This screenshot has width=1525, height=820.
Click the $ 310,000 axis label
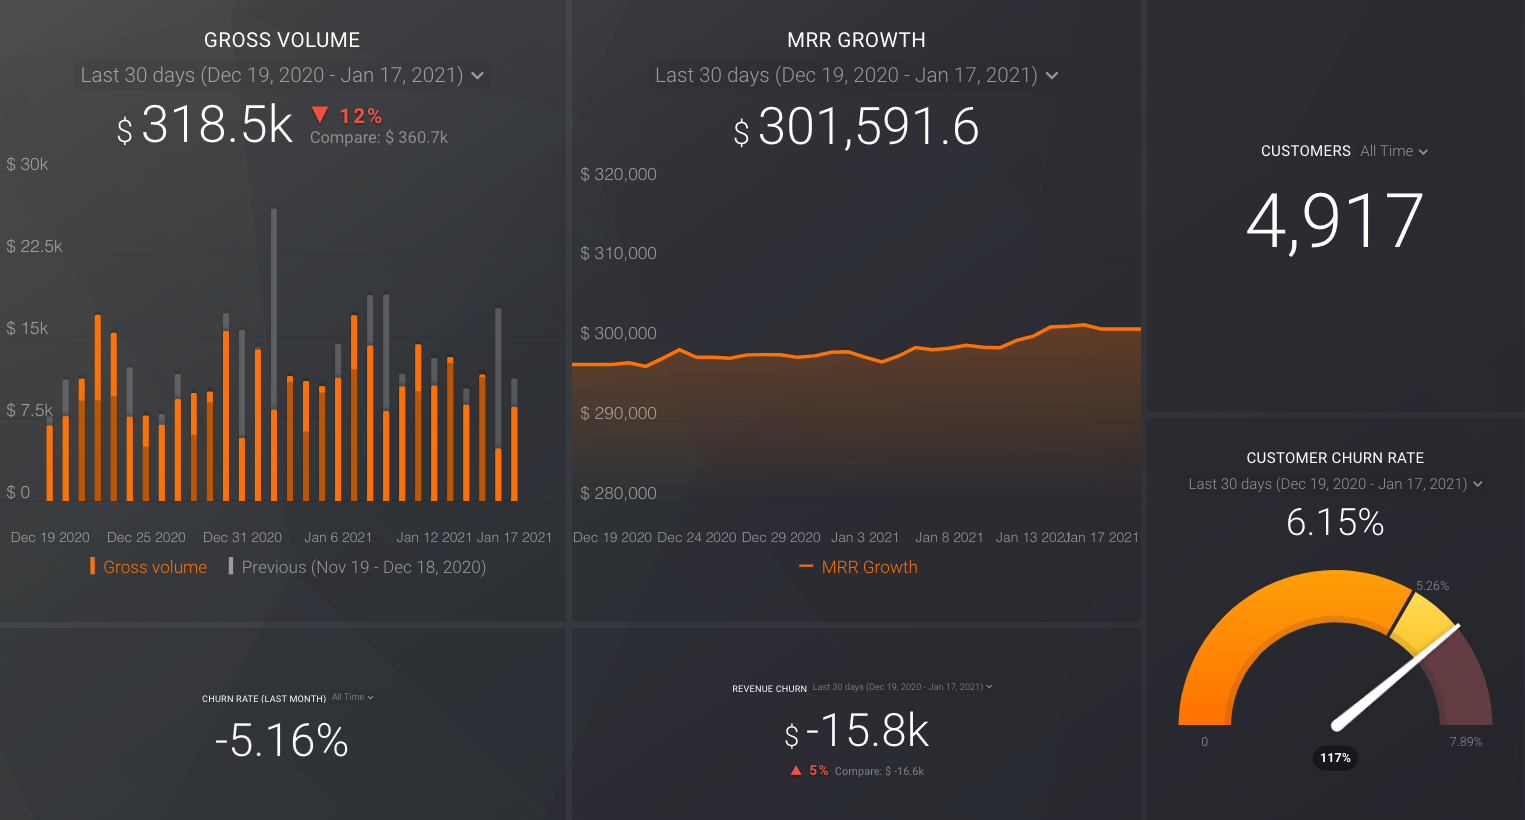click(618, 253)
